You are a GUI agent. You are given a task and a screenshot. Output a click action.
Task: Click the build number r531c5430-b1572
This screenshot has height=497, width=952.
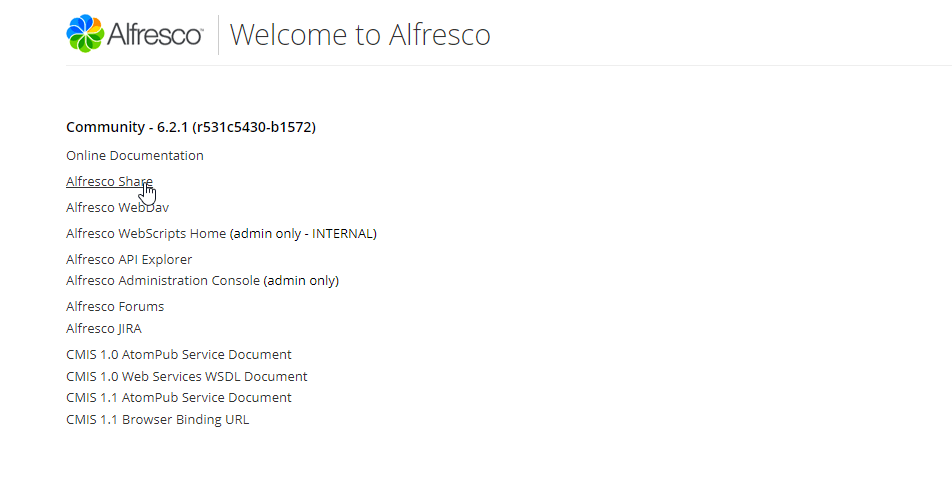click(x=254, y=127)
